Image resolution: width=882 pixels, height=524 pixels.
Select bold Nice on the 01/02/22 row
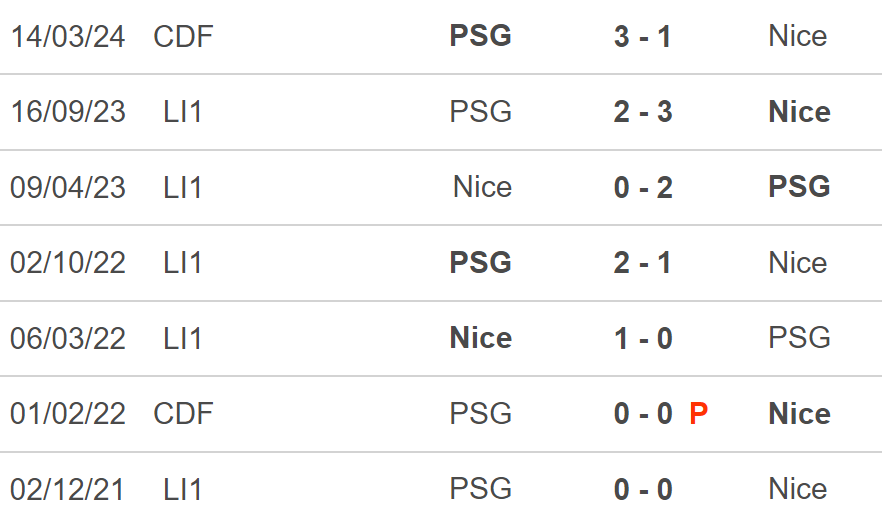799,414
